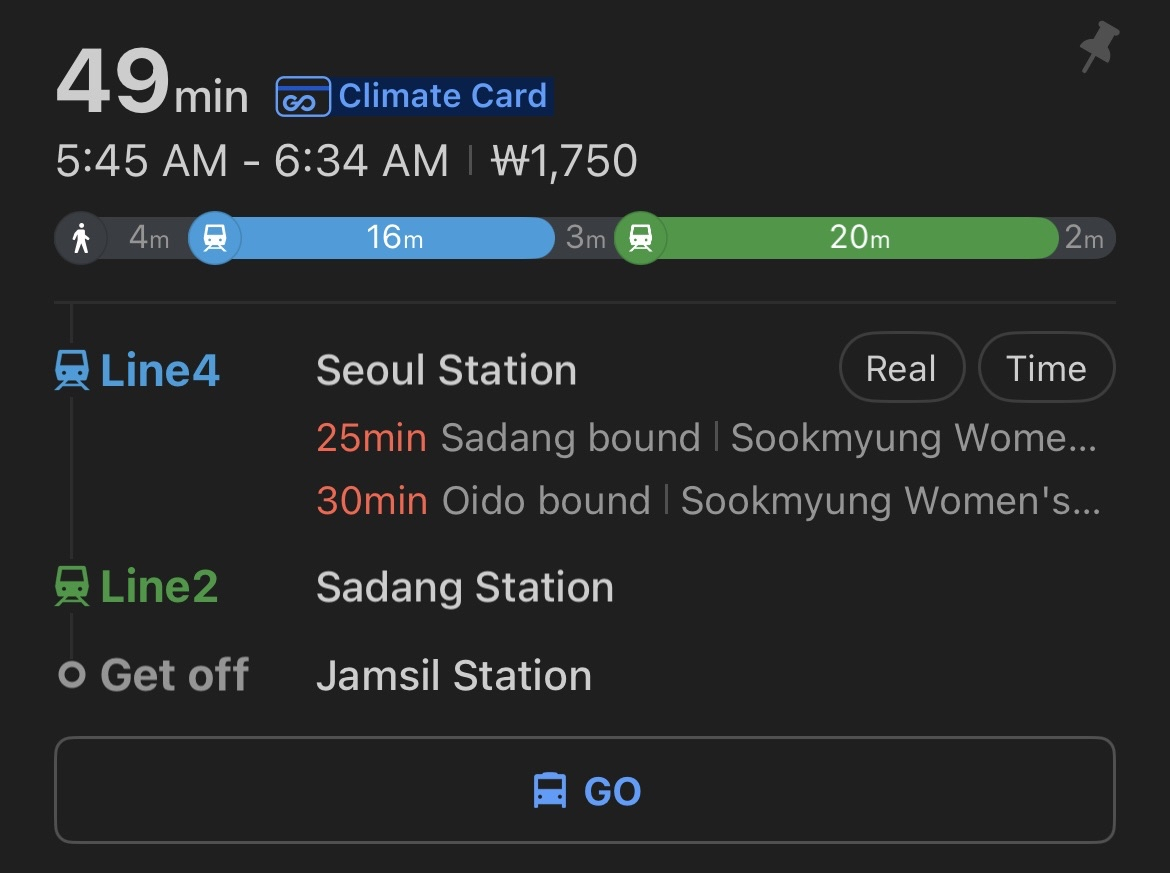Toggle the Real arrival mode pill
The image size is (1170, 873).
[x=901, y=369]
